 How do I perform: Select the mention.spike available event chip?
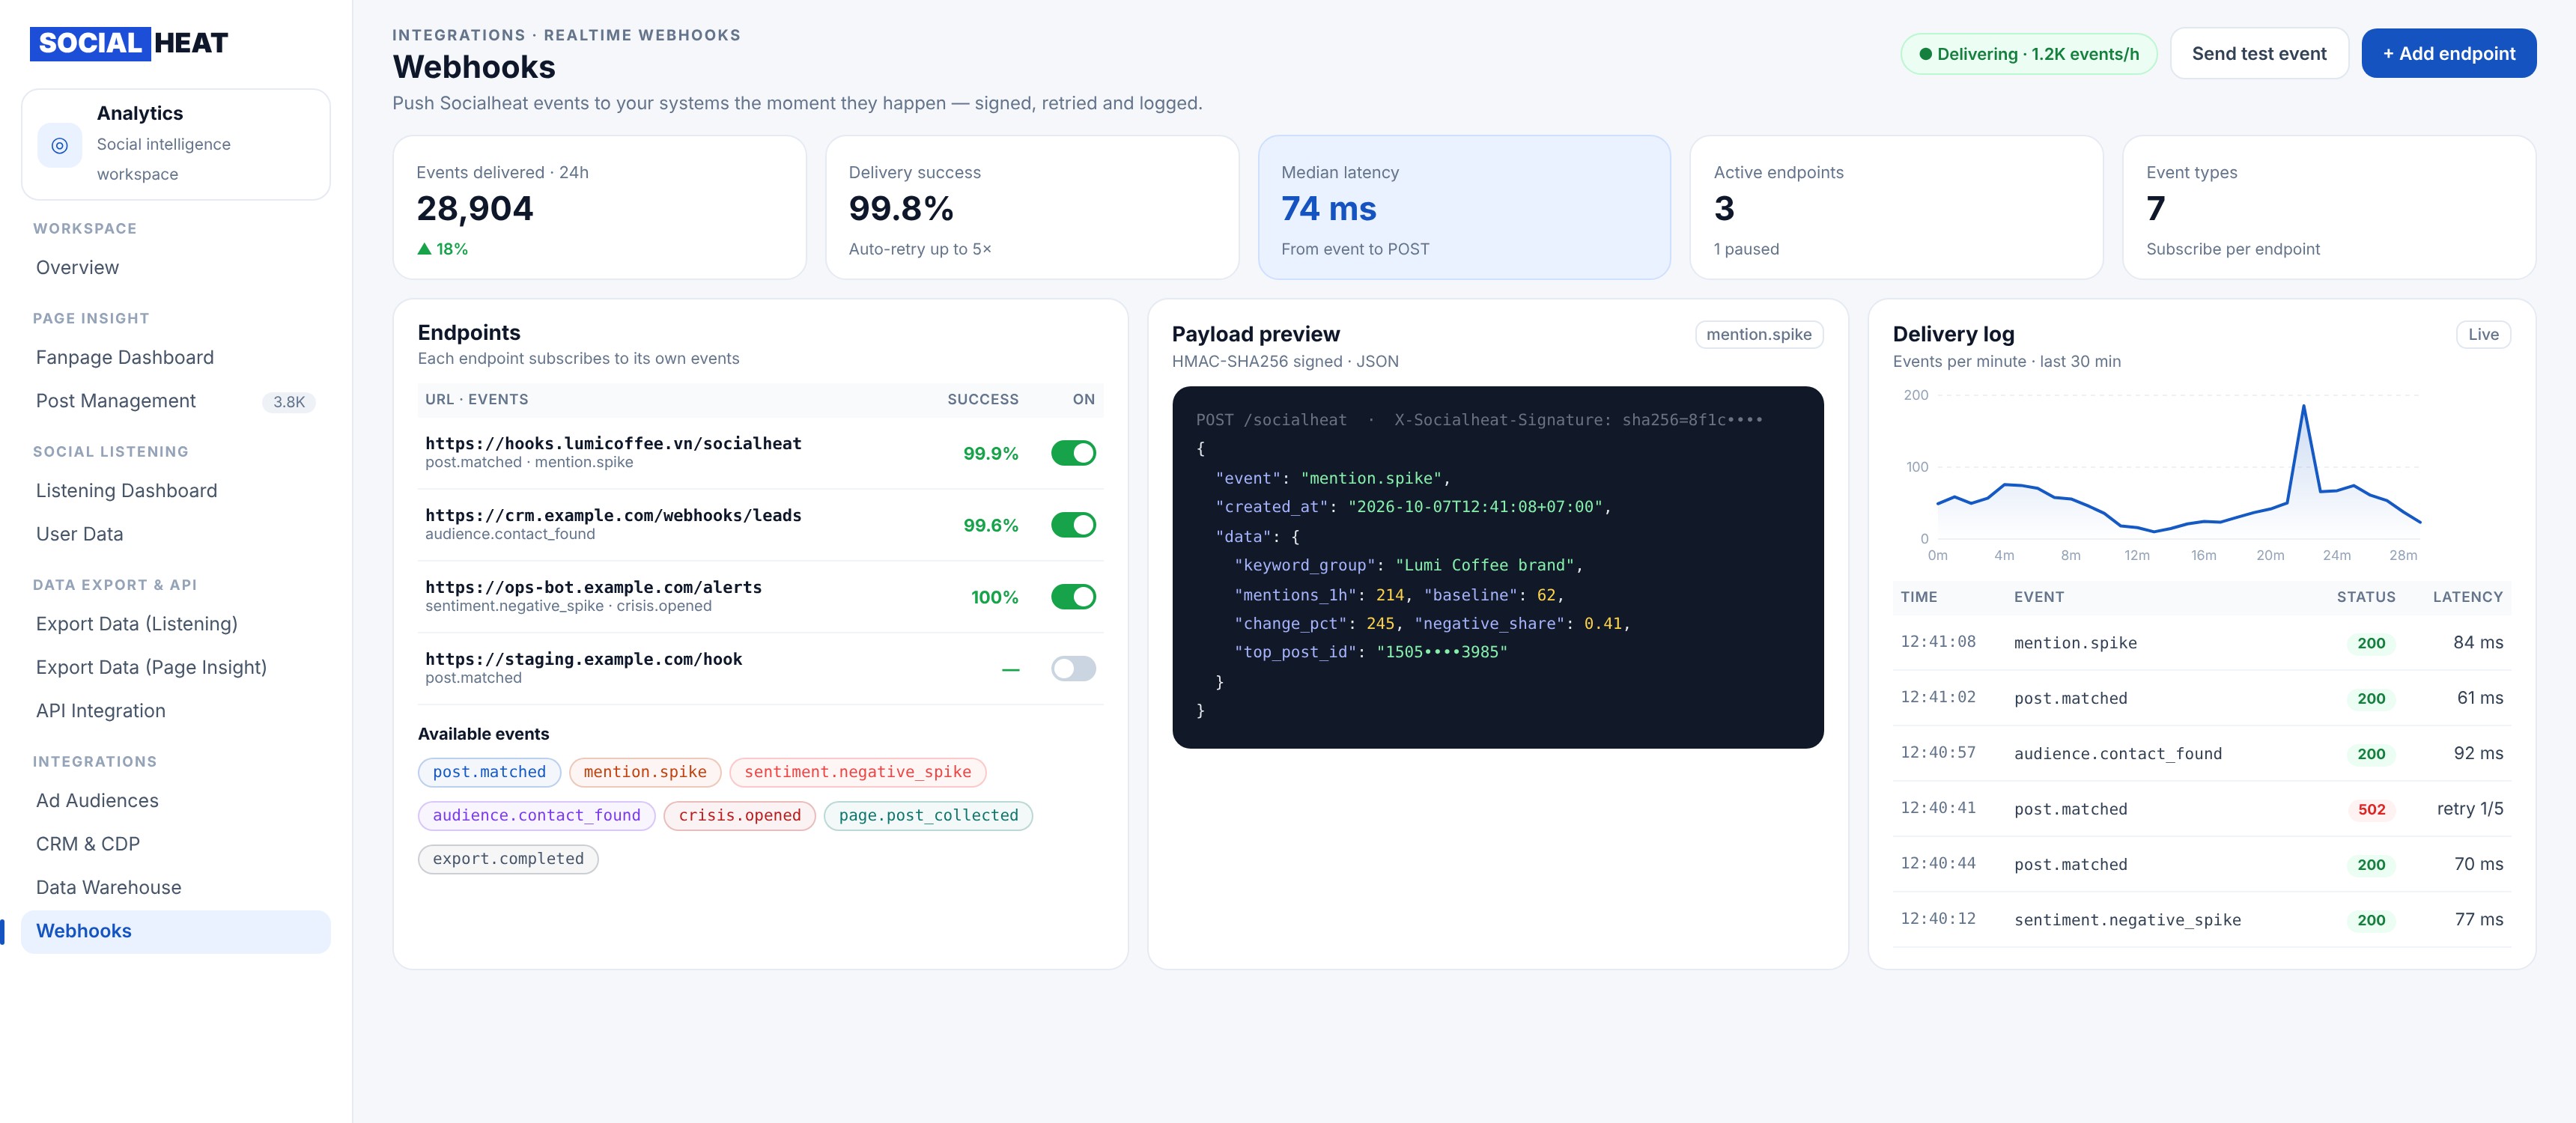(x=645, y=772)
